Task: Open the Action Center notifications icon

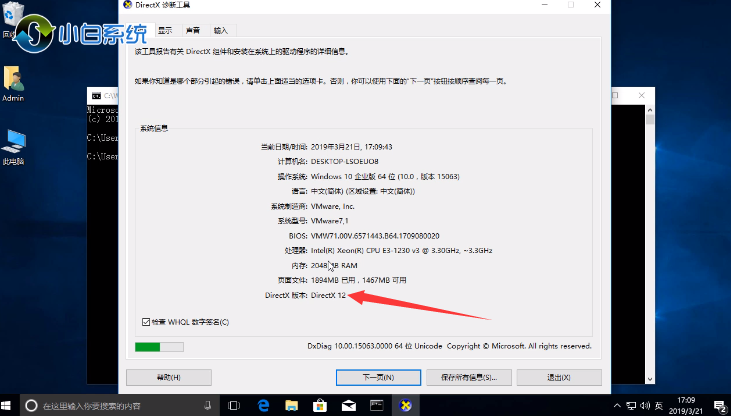Action: [719, 406]
